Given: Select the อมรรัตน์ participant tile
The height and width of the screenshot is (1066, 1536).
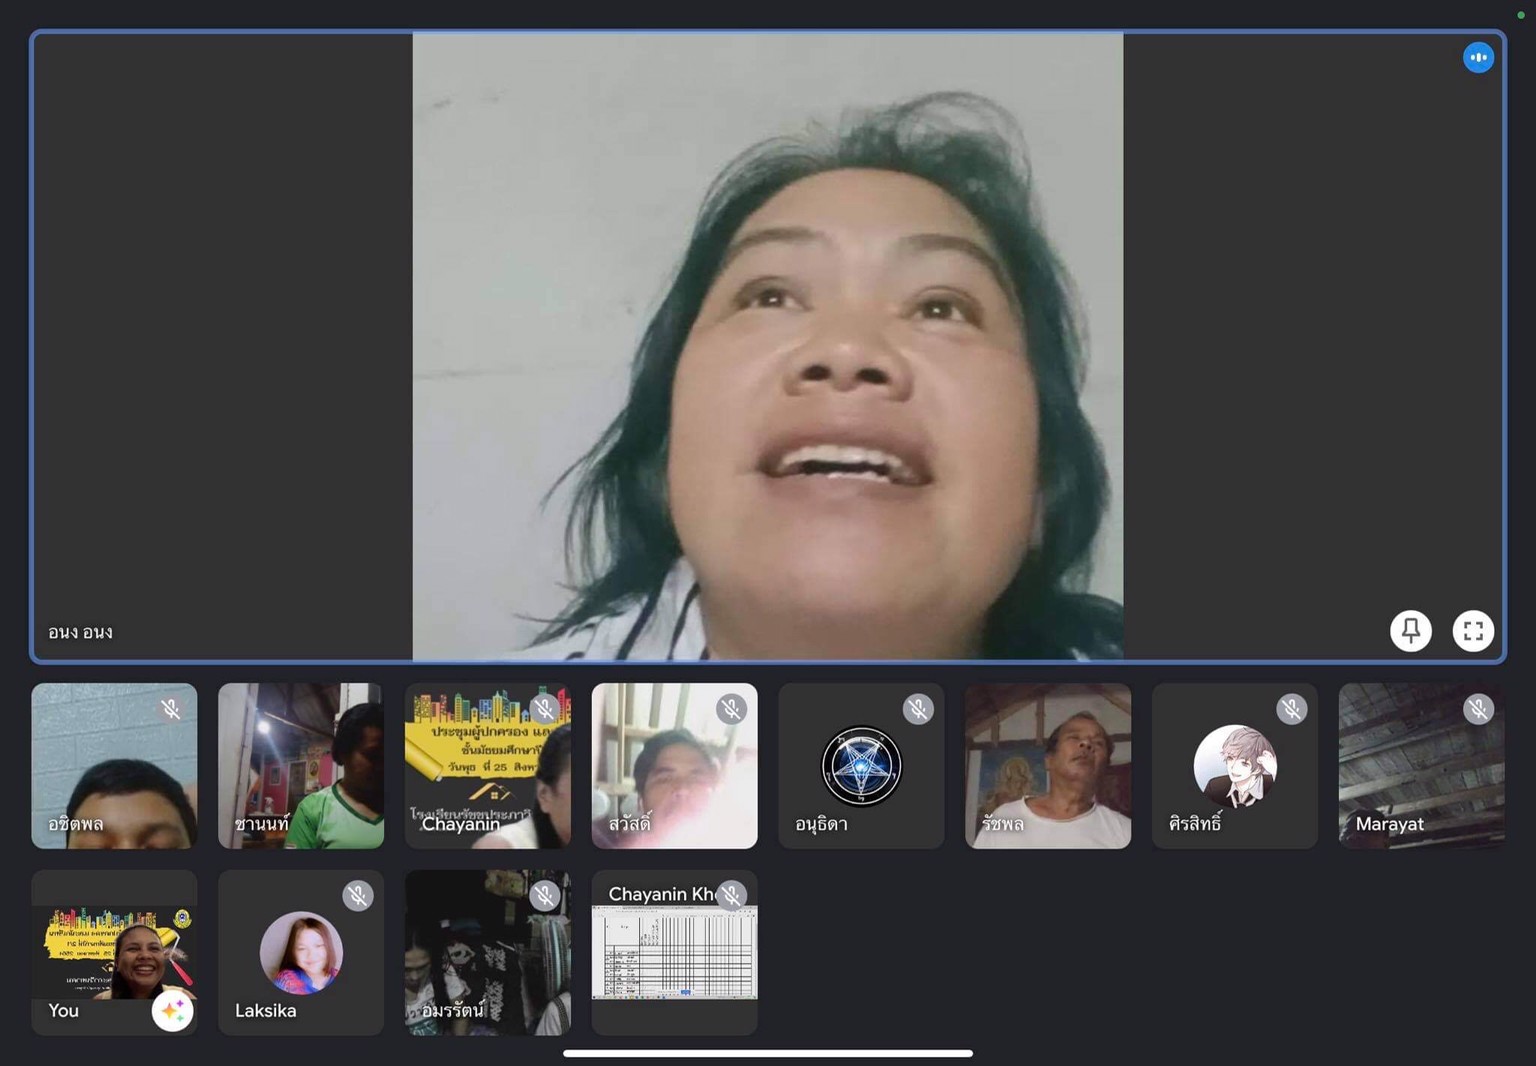Looking at the screenshot, I should tap(487, 952).
